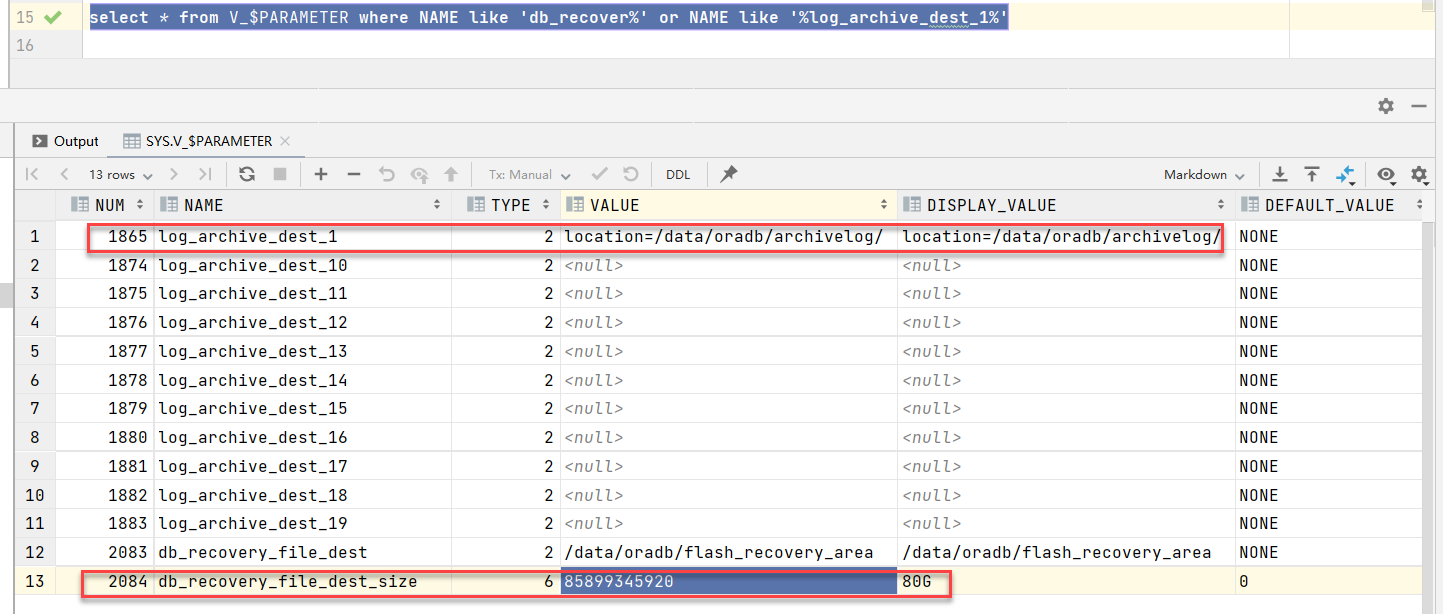
Task: Open Tx: Manual transaction mode dropdown
Action: [x=530, y=174]
